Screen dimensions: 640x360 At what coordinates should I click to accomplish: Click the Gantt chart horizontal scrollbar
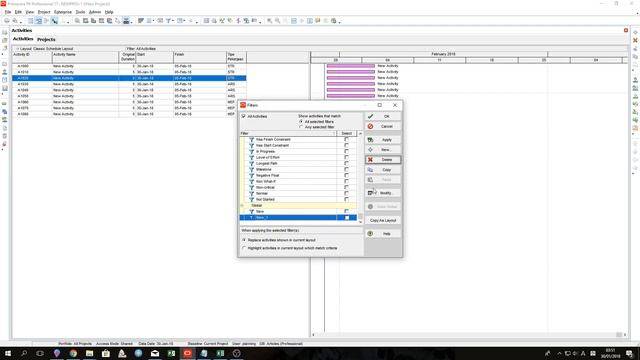tap(469, 335)
